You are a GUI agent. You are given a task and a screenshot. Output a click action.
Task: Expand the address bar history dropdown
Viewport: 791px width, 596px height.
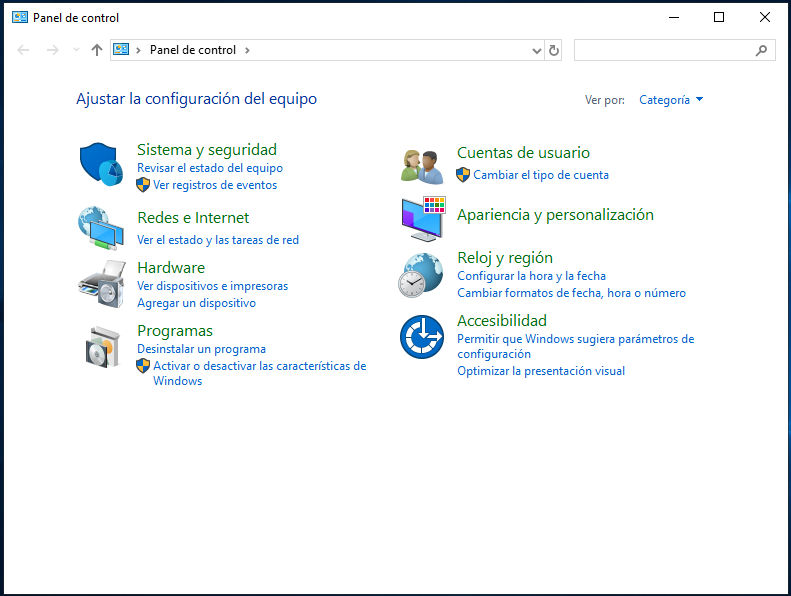coord(537,50)
